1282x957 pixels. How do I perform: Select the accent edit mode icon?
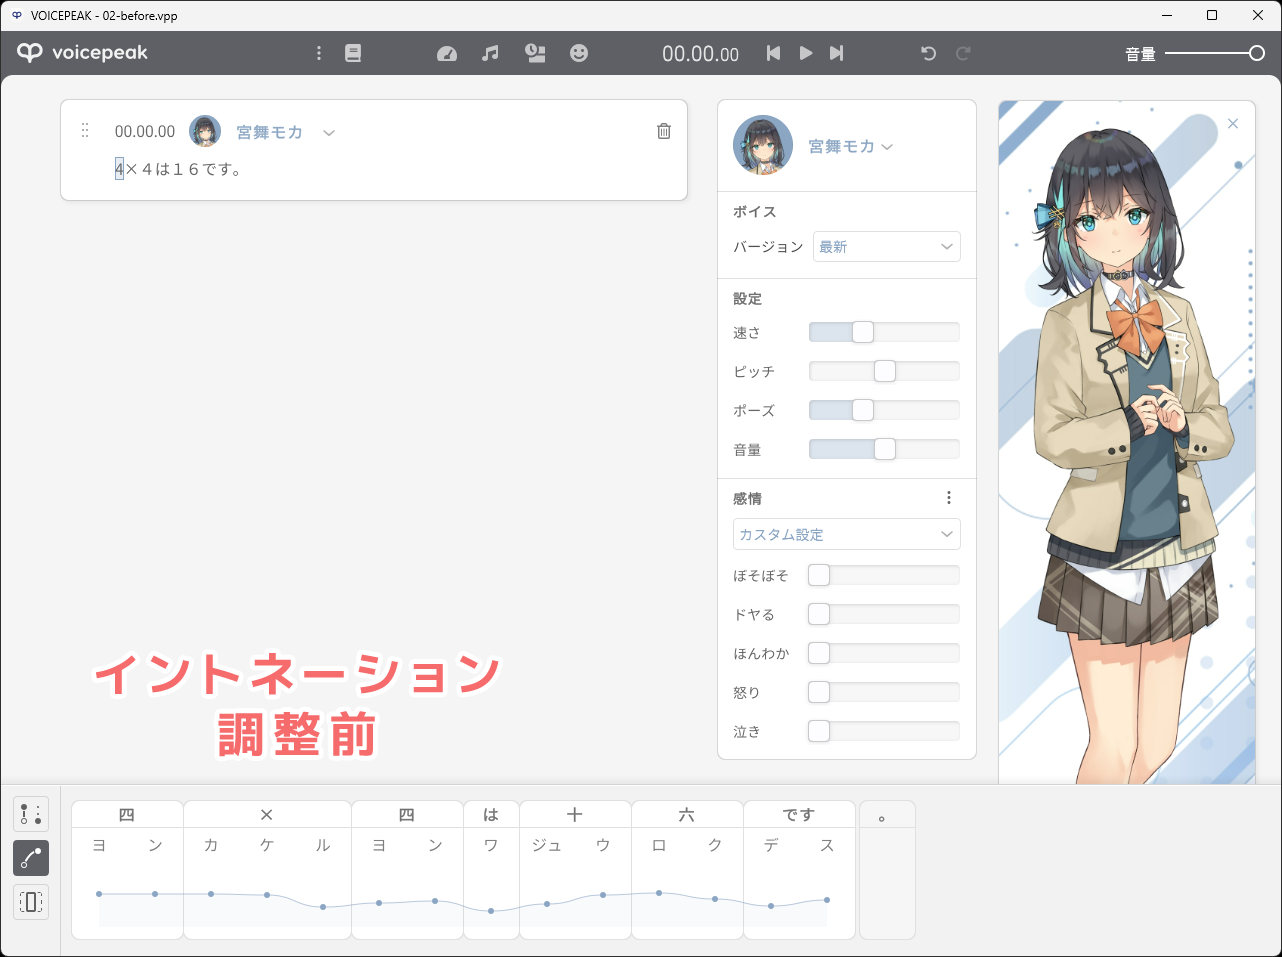[31, 814]
